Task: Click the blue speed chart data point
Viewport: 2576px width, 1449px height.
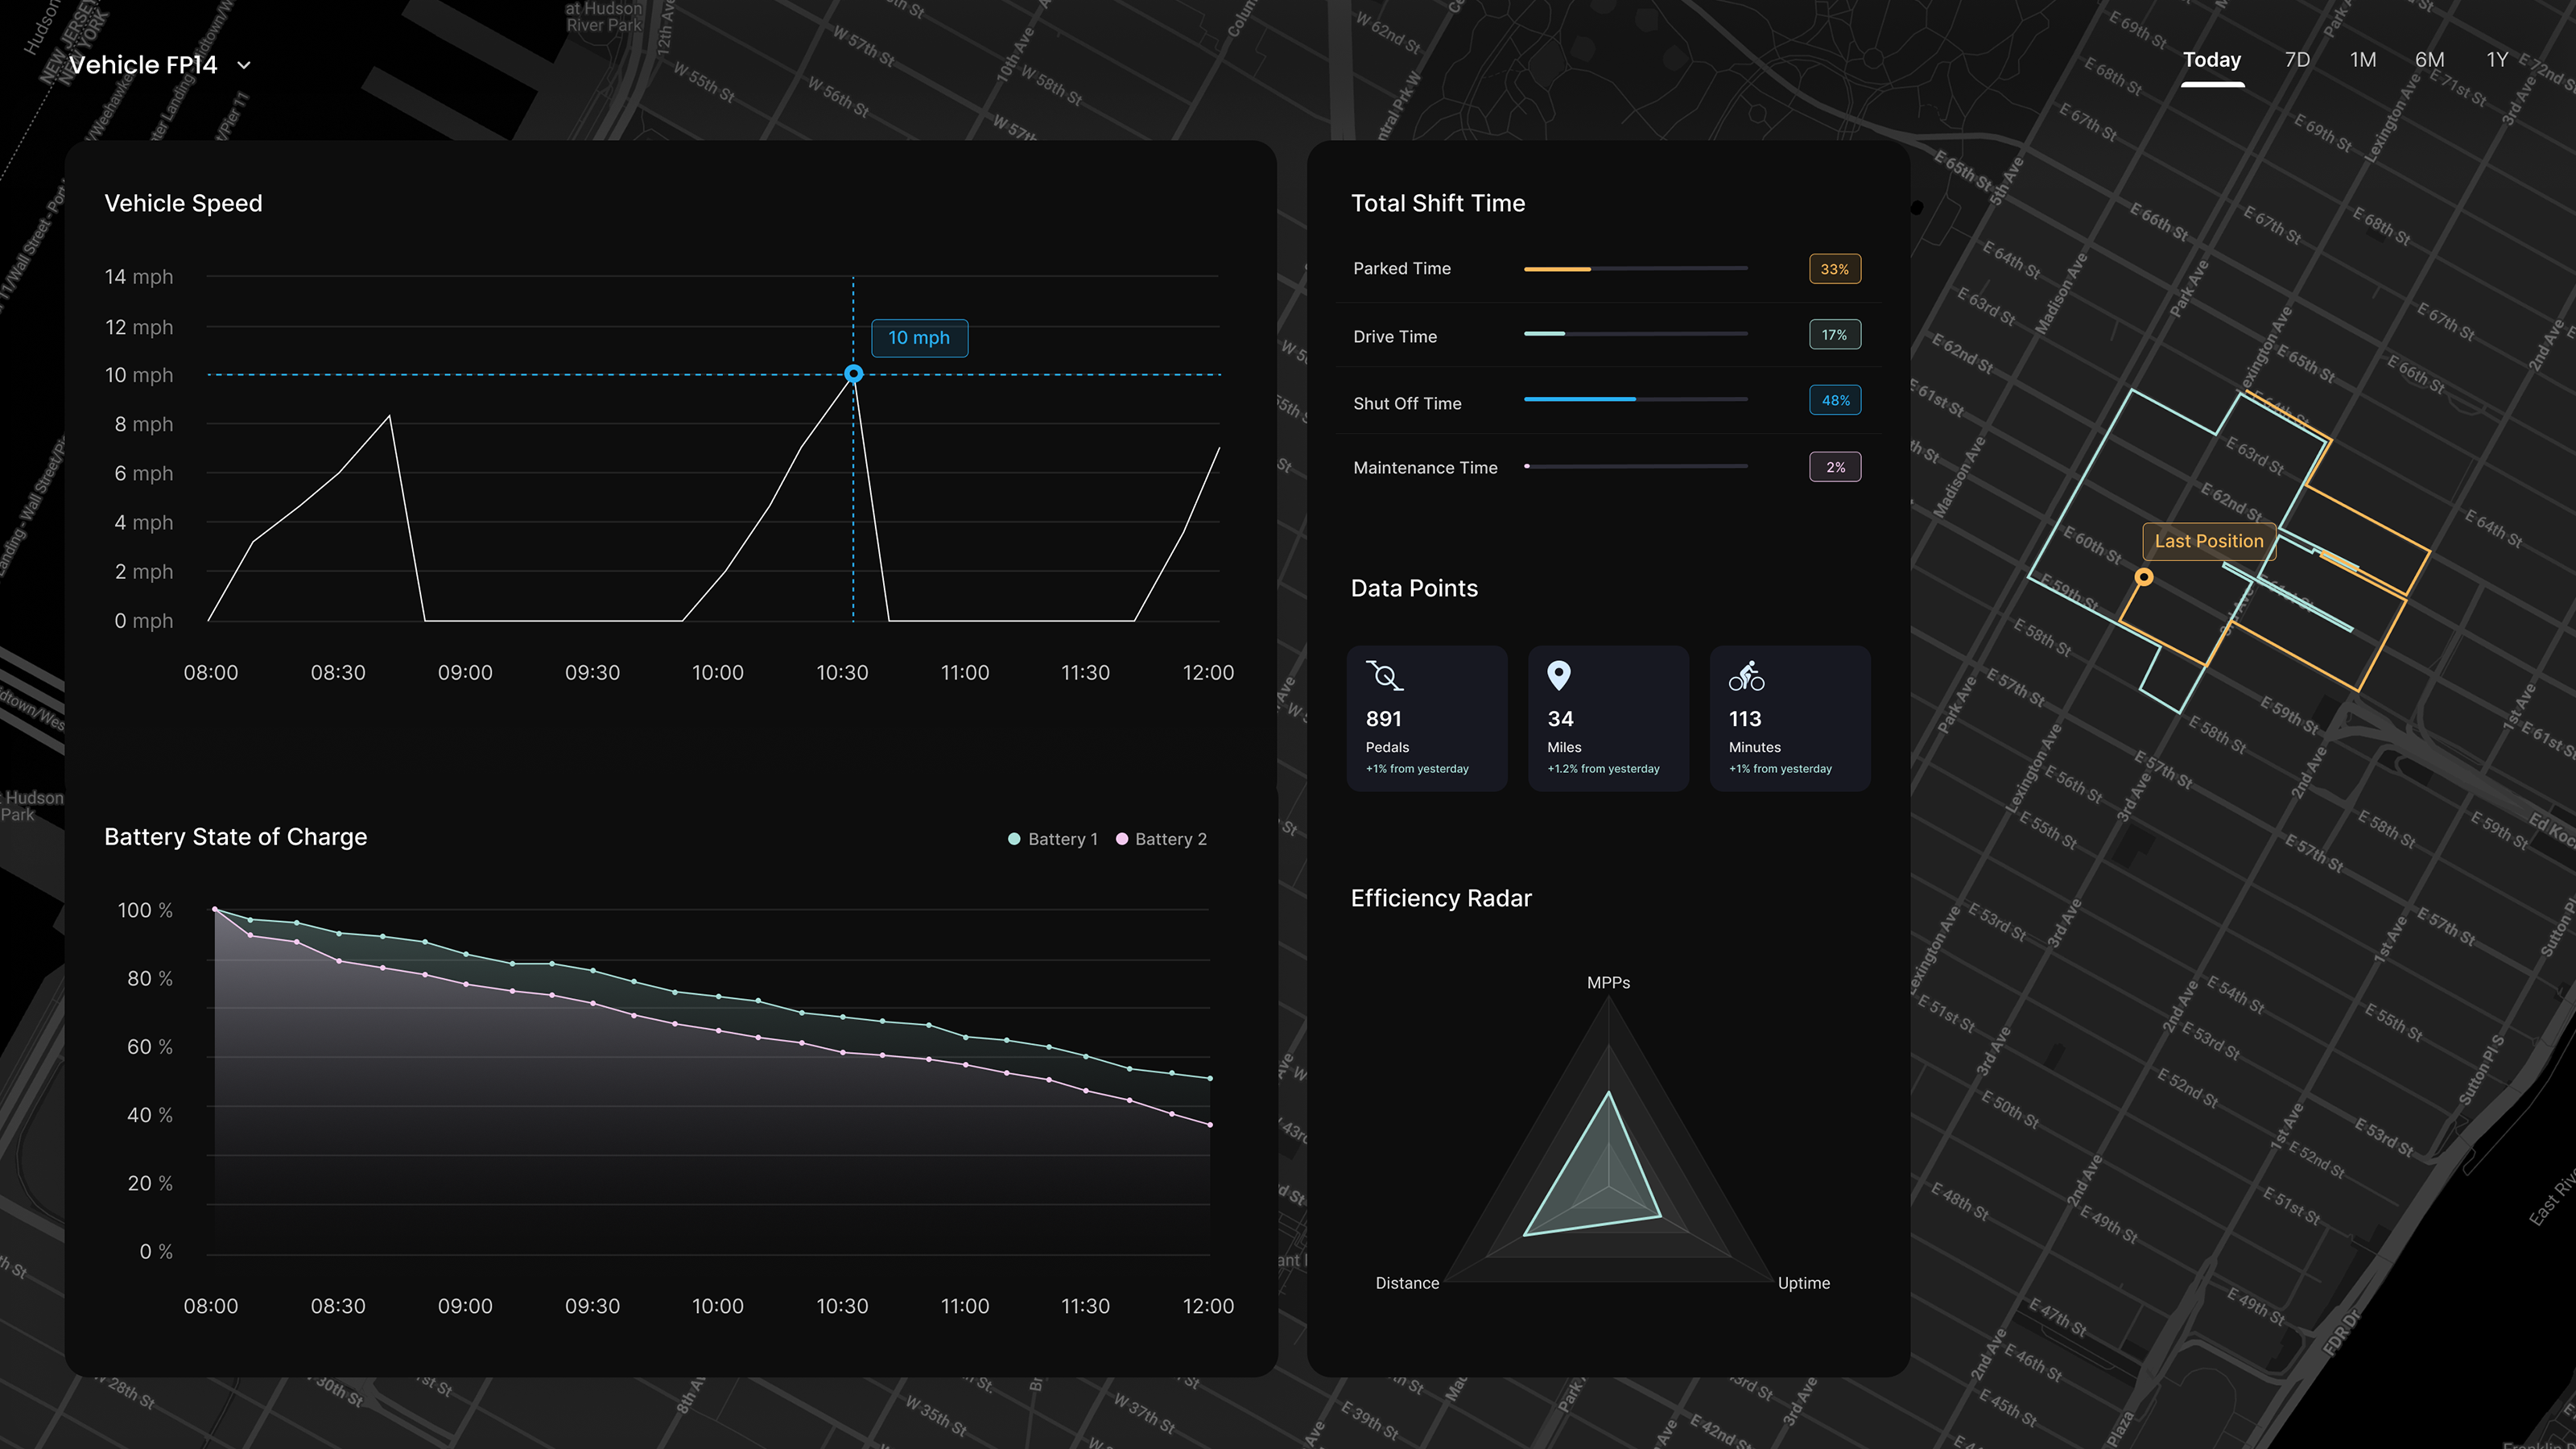Action: 853,374
